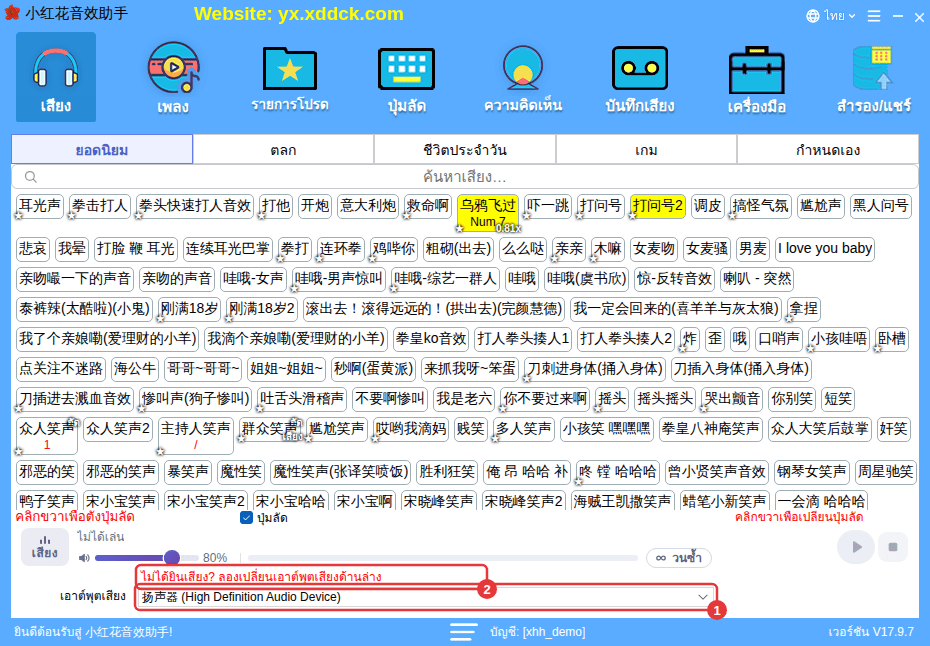Image resolution: width=930 pixels, height=646 pixels.
Task: Click the red flower app logo
Action: tap(12, 13)
